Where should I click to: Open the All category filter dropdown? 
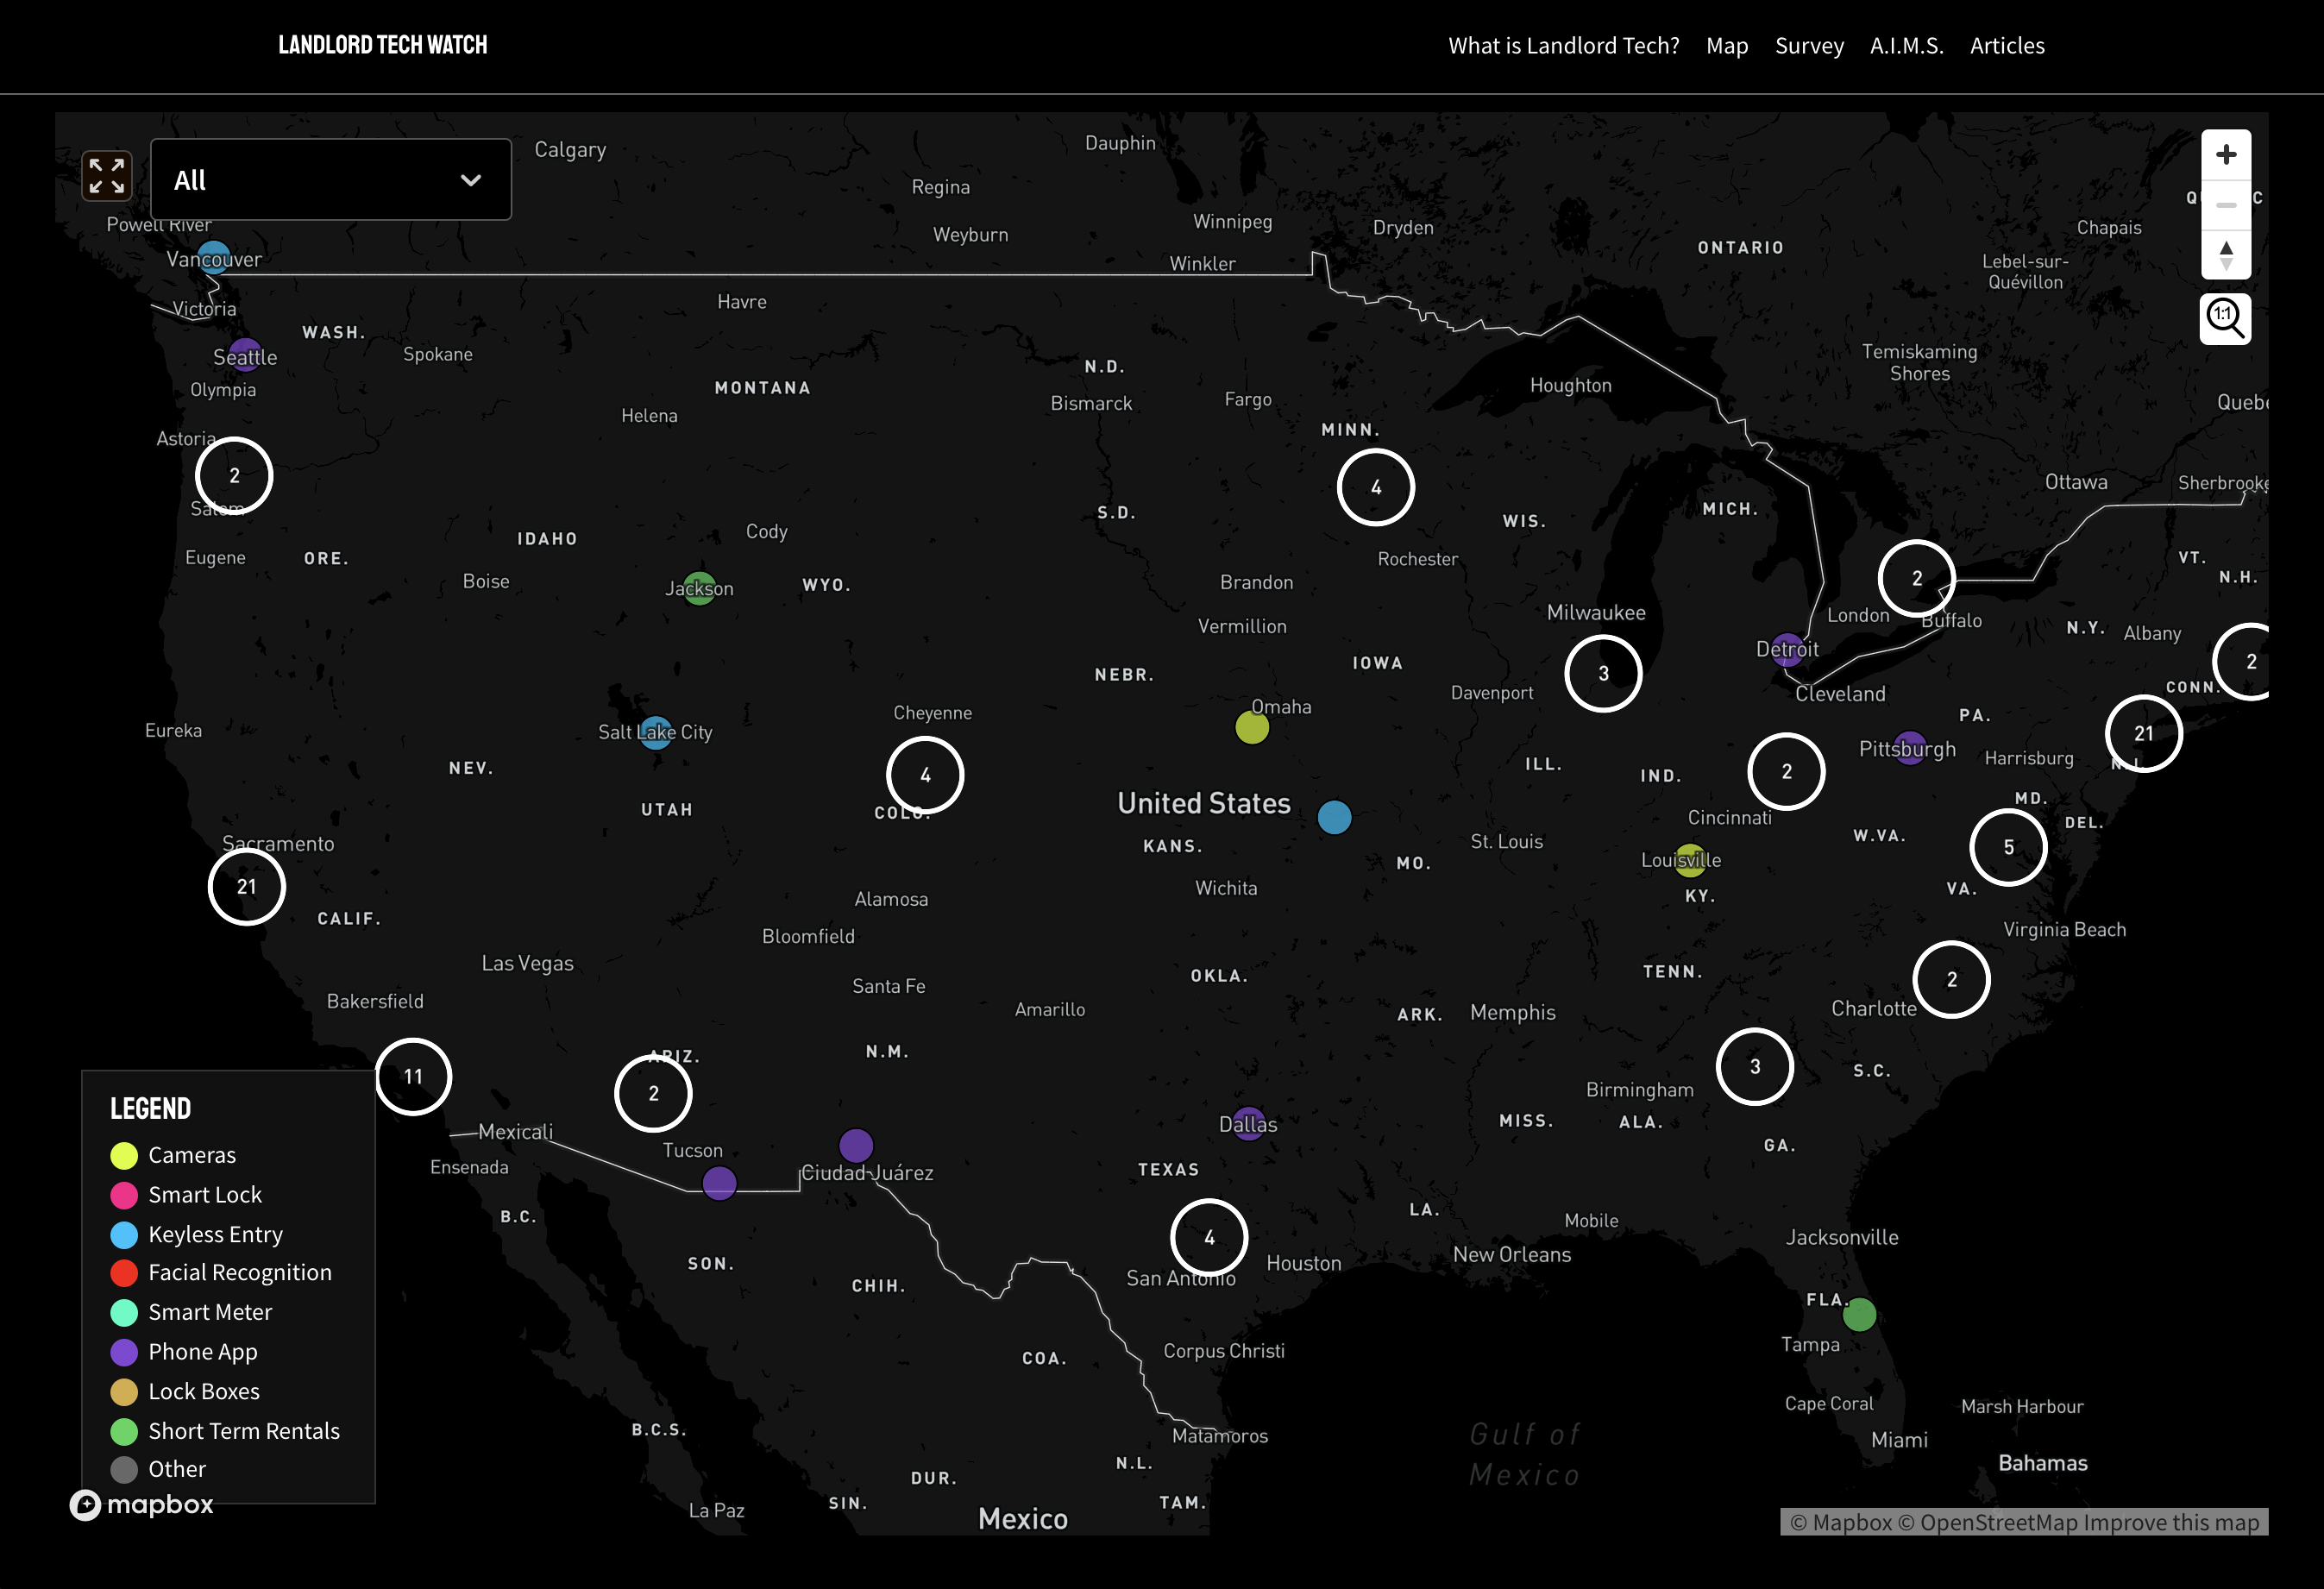tap(330, 180)
